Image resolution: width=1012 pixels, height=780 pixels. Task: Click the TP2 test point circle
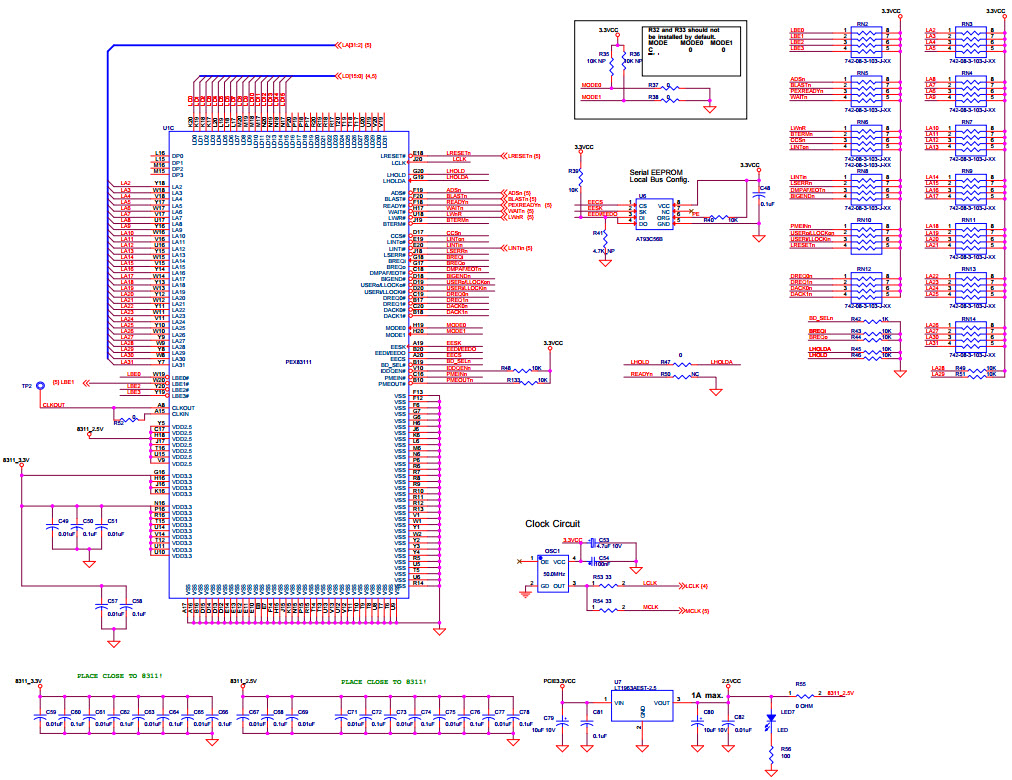tap(40, 384)
